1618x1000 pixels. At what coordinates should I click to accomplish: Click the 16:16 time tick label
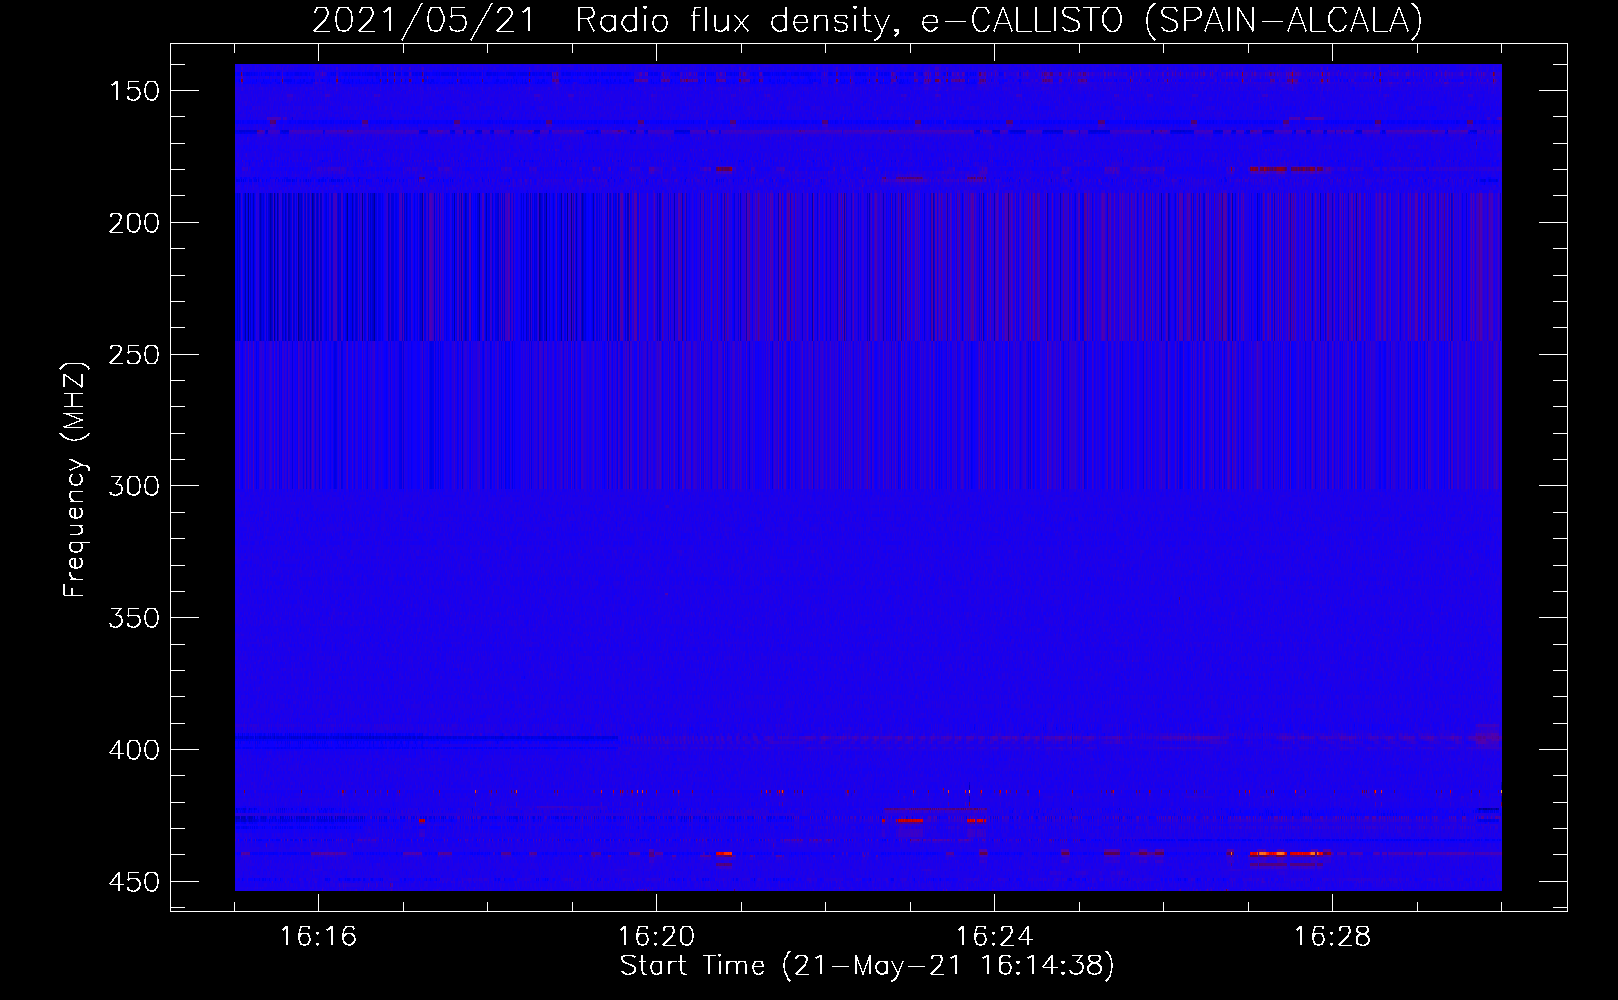coord(318,936)
